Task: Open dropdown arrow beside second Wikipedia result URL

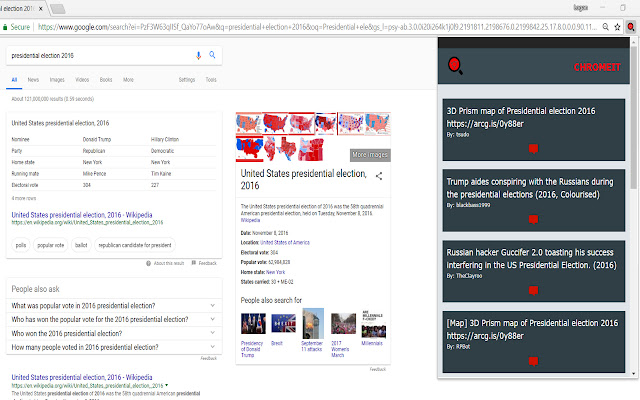Action: coord(167,385)
